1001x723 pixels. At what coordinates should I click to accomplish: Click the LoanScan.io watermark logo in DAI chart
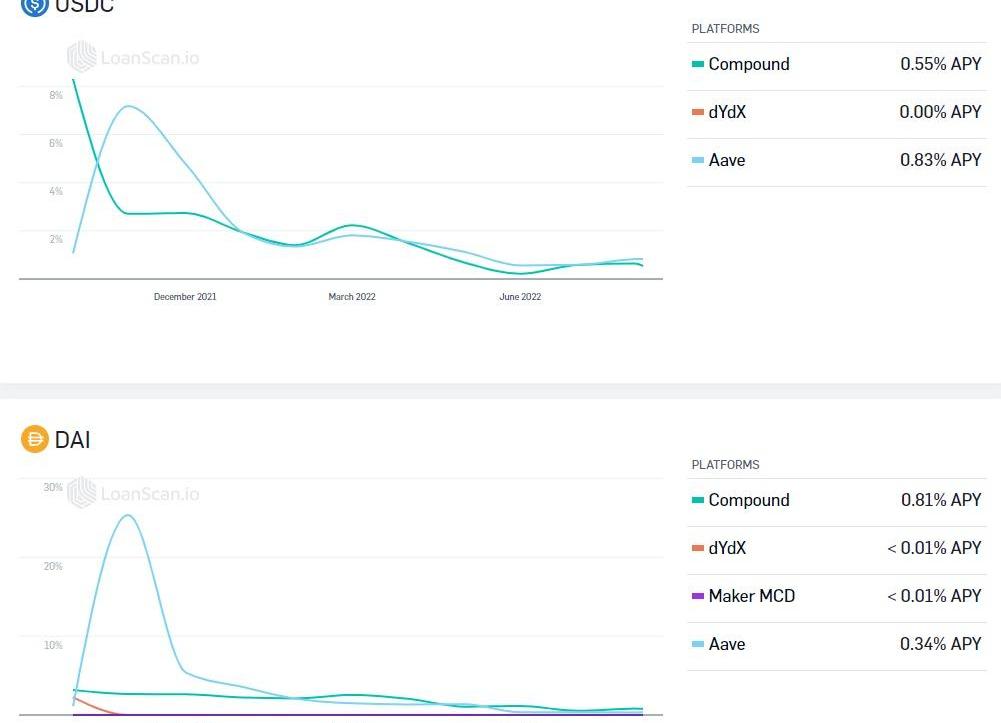tap(82, 493)
